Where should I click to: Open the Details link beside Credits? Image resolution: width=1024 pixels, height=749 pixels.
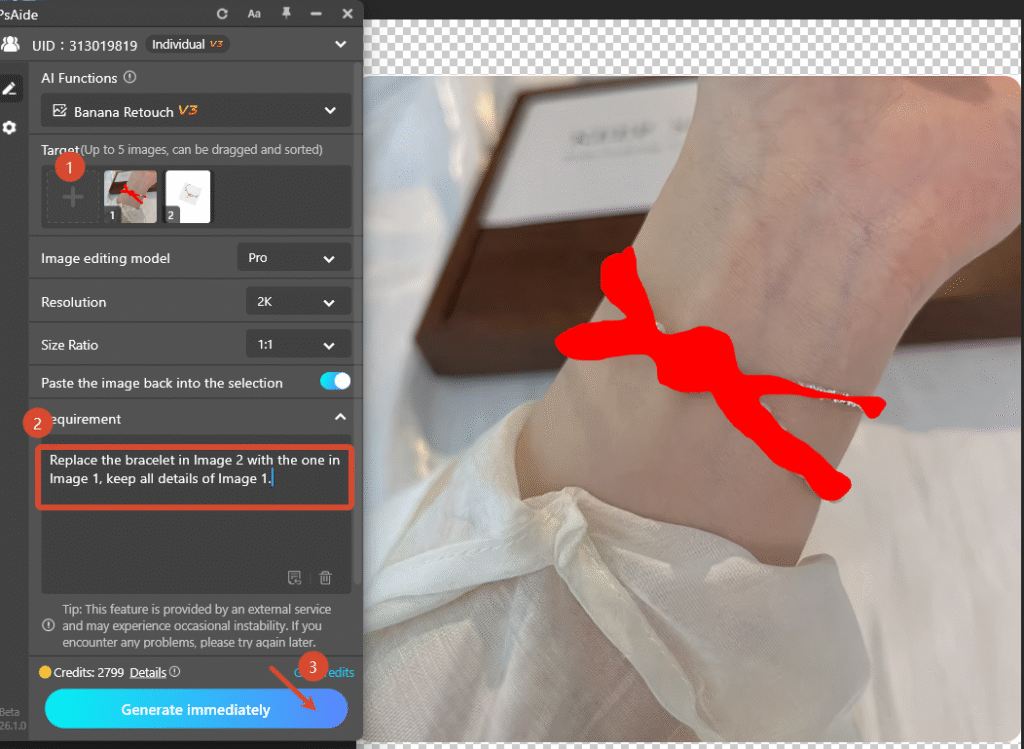[x=148, y=672]
